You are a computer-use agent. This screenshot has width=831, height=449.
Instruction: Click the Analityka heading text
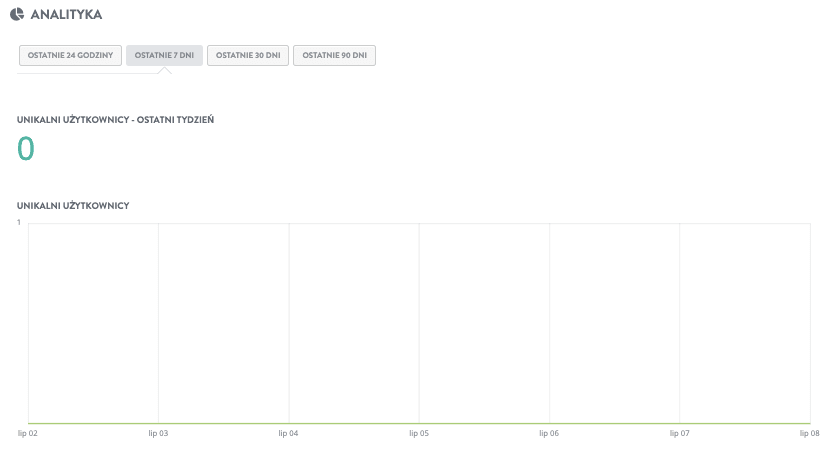click(66, 14)
